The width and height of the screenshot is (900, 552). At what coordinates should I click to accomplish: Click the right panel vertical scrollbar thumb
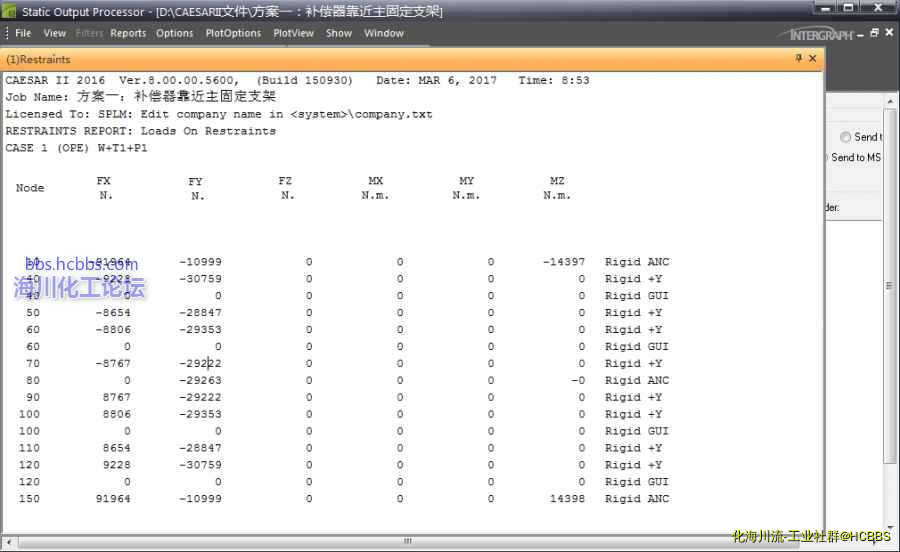[x=890, y=285]
